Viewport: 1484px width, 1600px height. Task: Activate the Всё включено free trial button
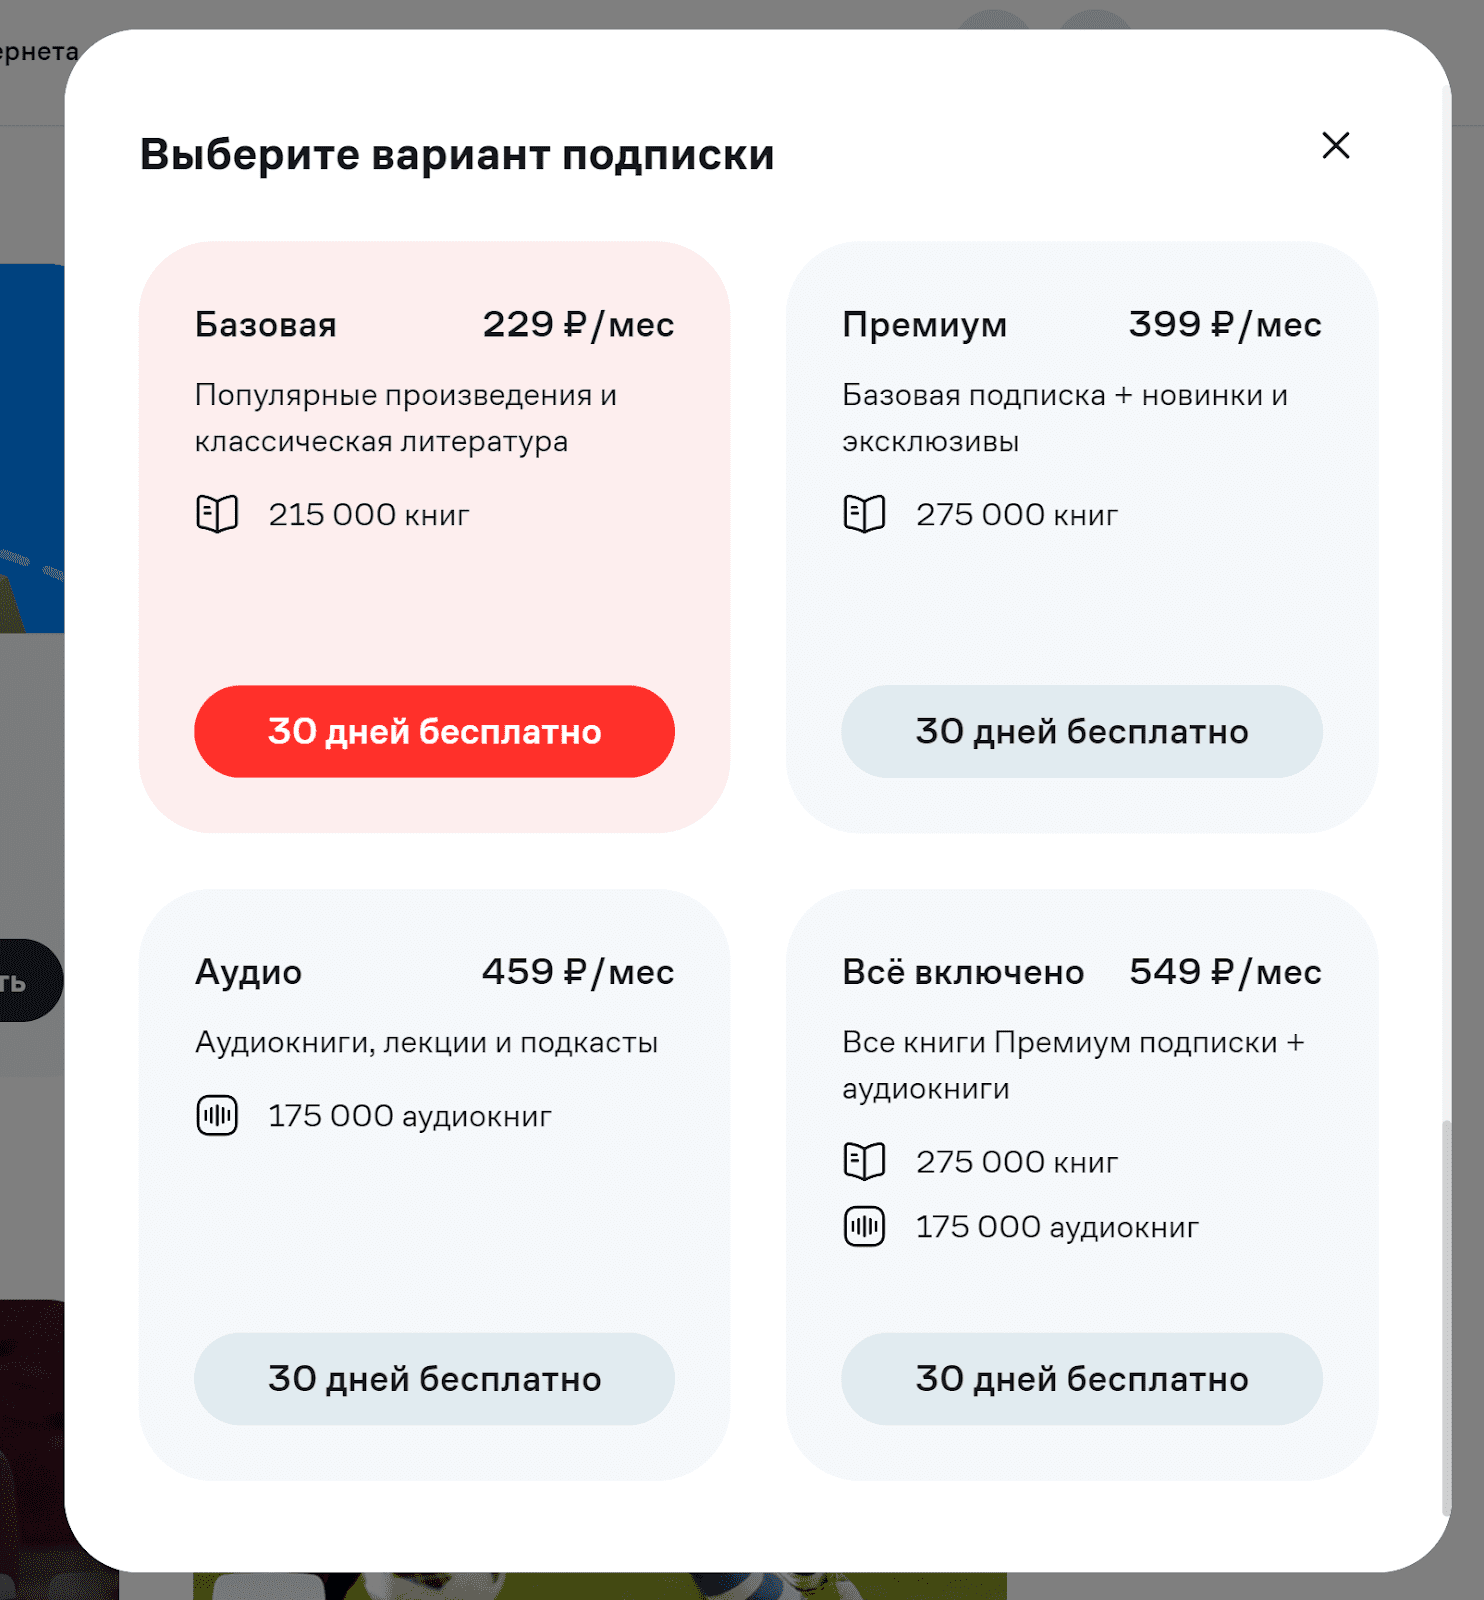(x=1081, y=1378)
